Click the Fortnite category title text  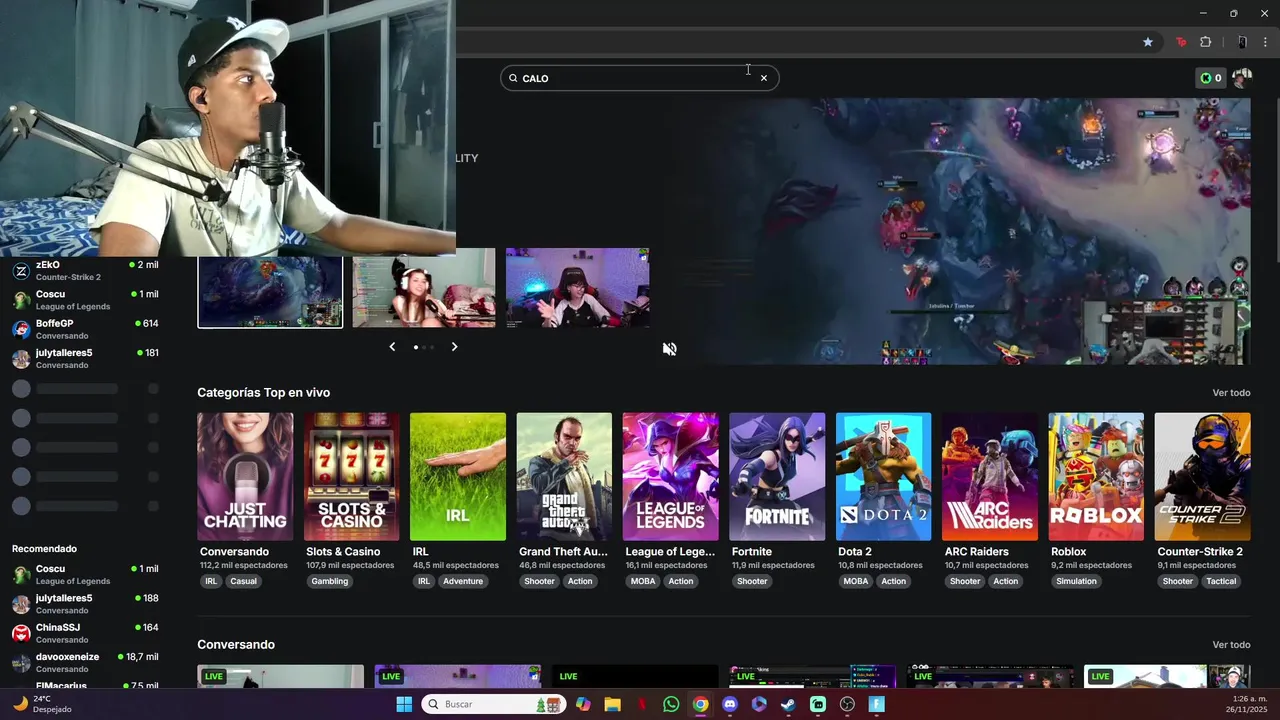tap(752, 552)
